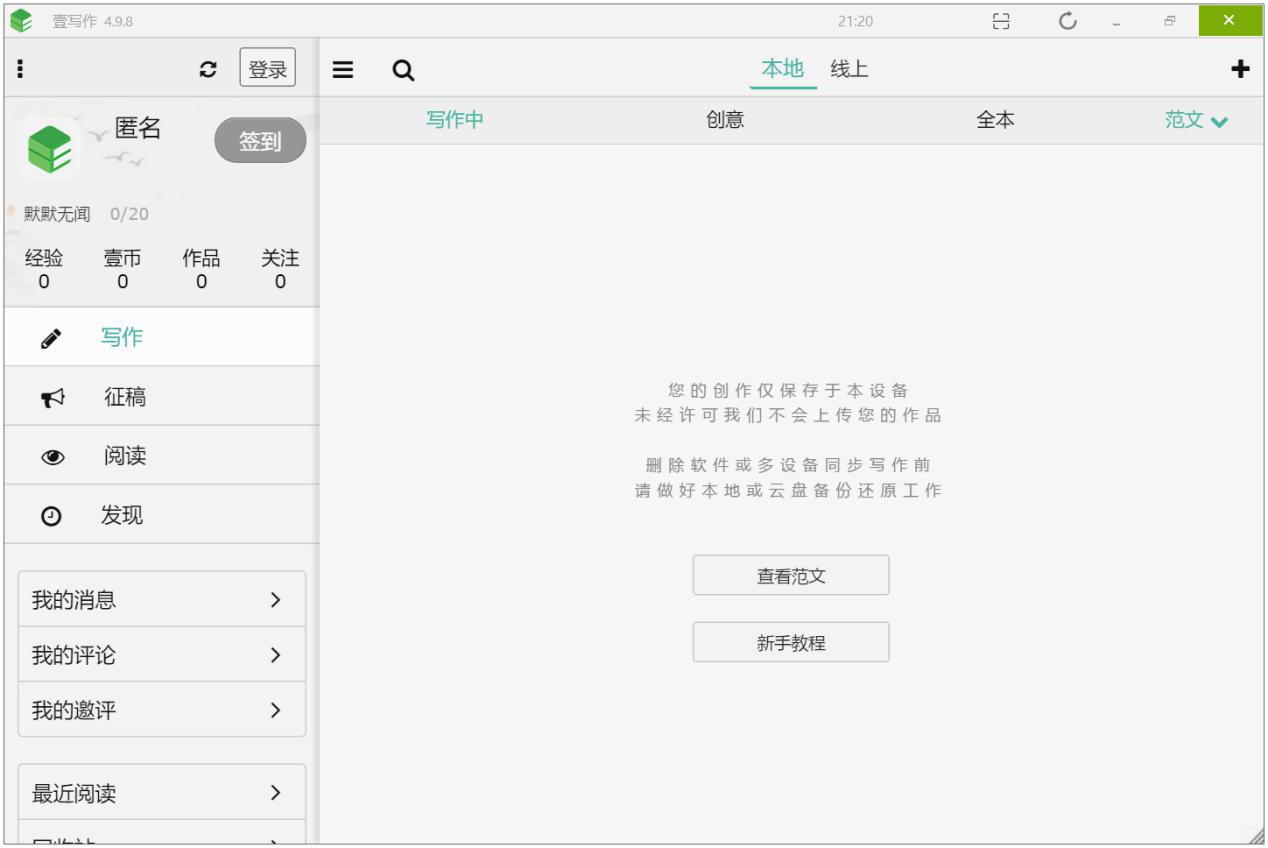Click the 壹写作 app logo in title bar
Screen dimensions: 1268x848
click(21, 20)
